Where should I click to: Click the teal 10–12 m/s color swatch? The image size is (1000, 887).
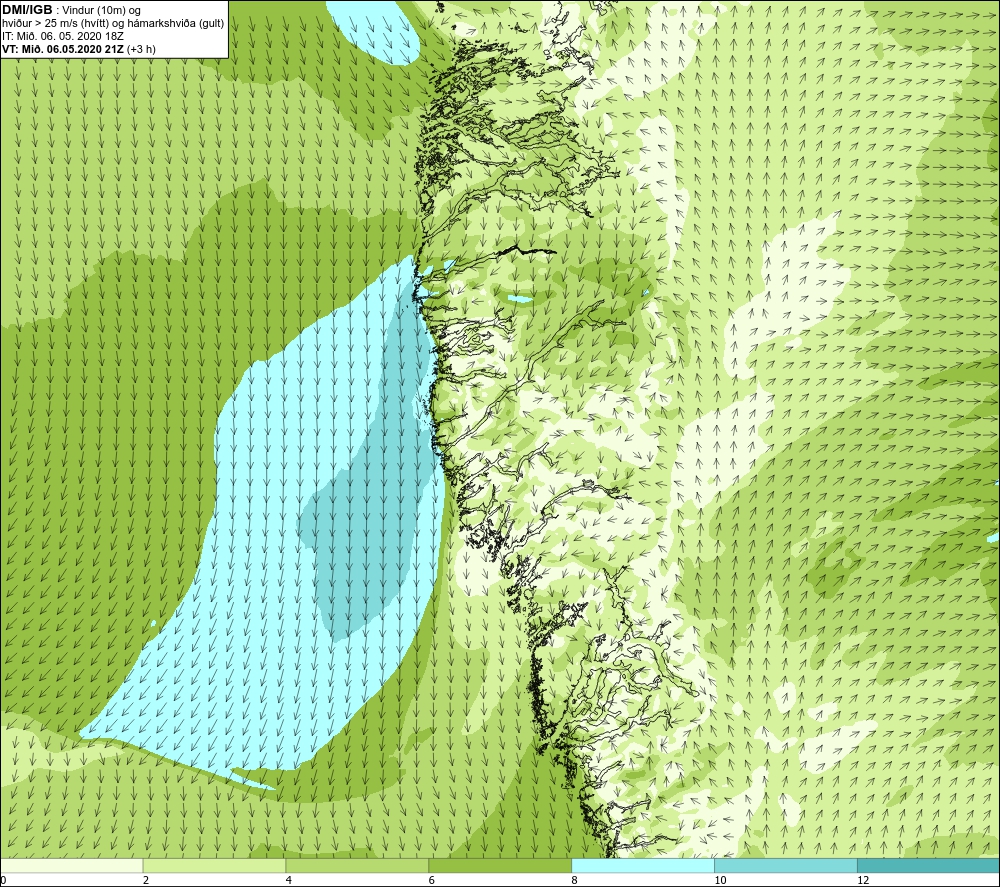786,865
